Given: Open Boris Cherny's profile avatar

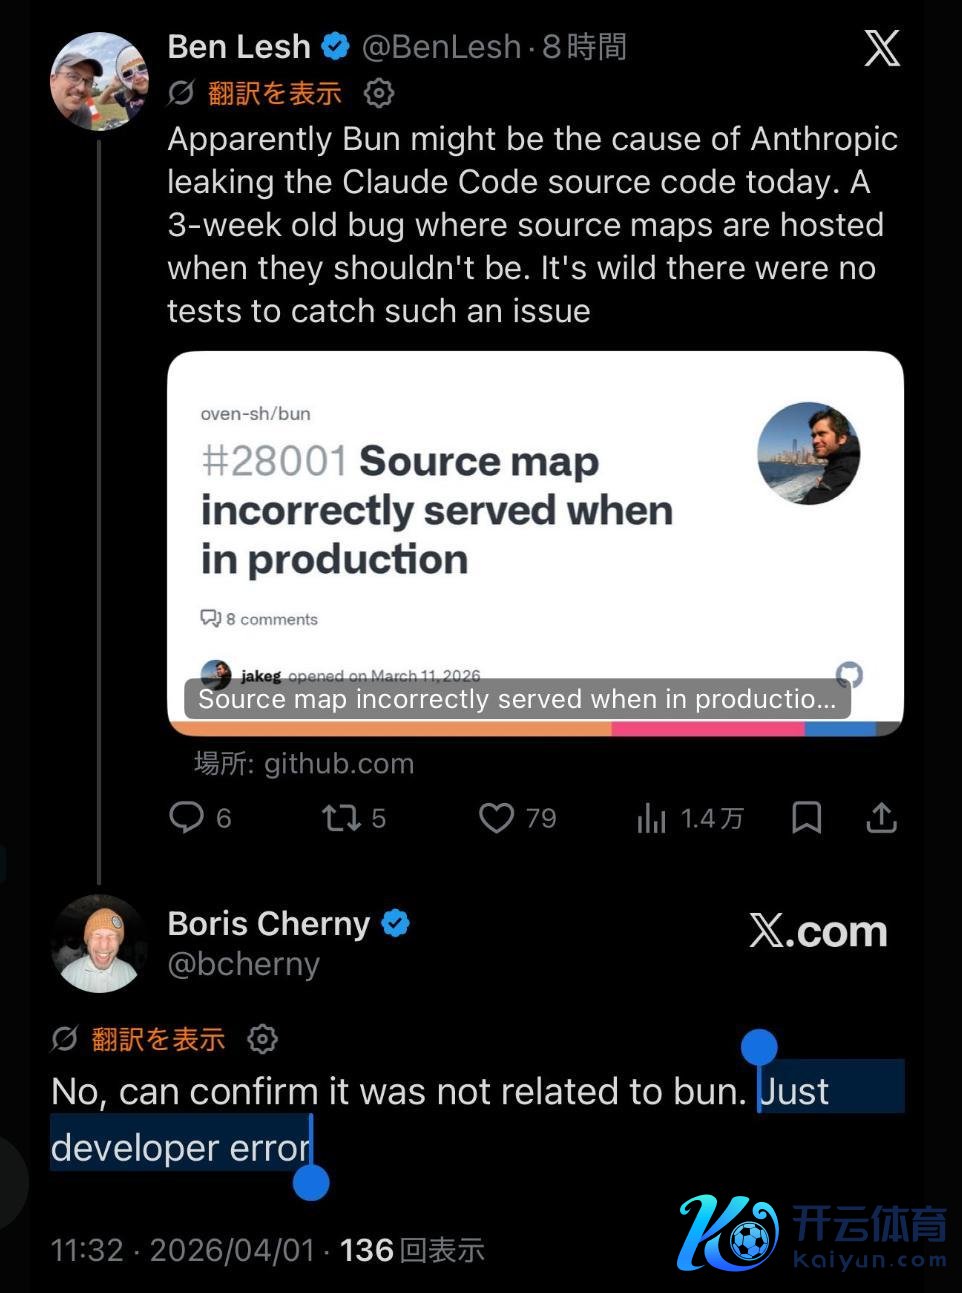Looking at the screenshot, I should [x=98, y=944].
